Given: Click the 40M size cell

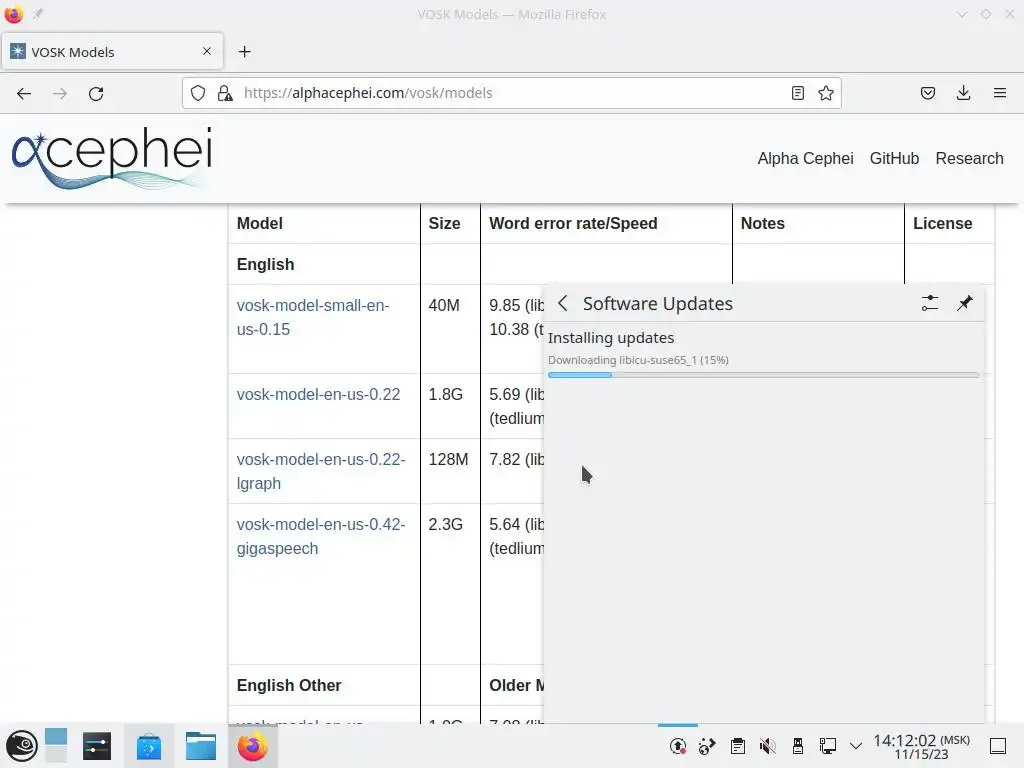Looking at the screenshot, I should (444, 306).
